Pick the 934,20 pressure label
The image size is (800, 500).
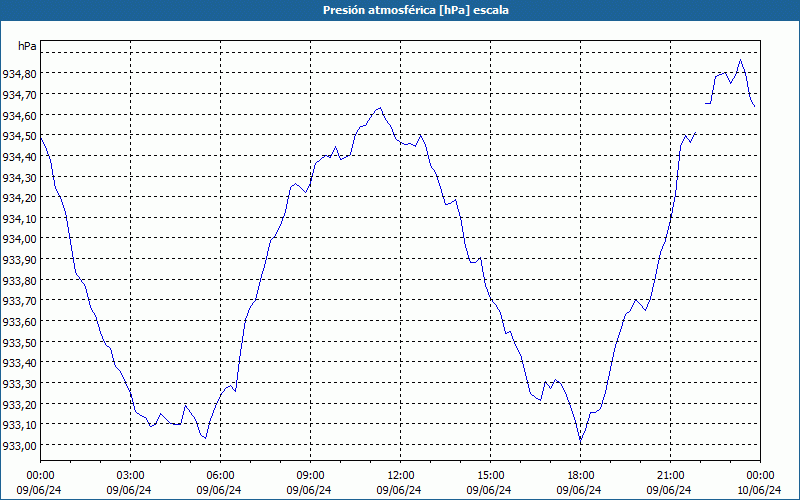[19, 197]
